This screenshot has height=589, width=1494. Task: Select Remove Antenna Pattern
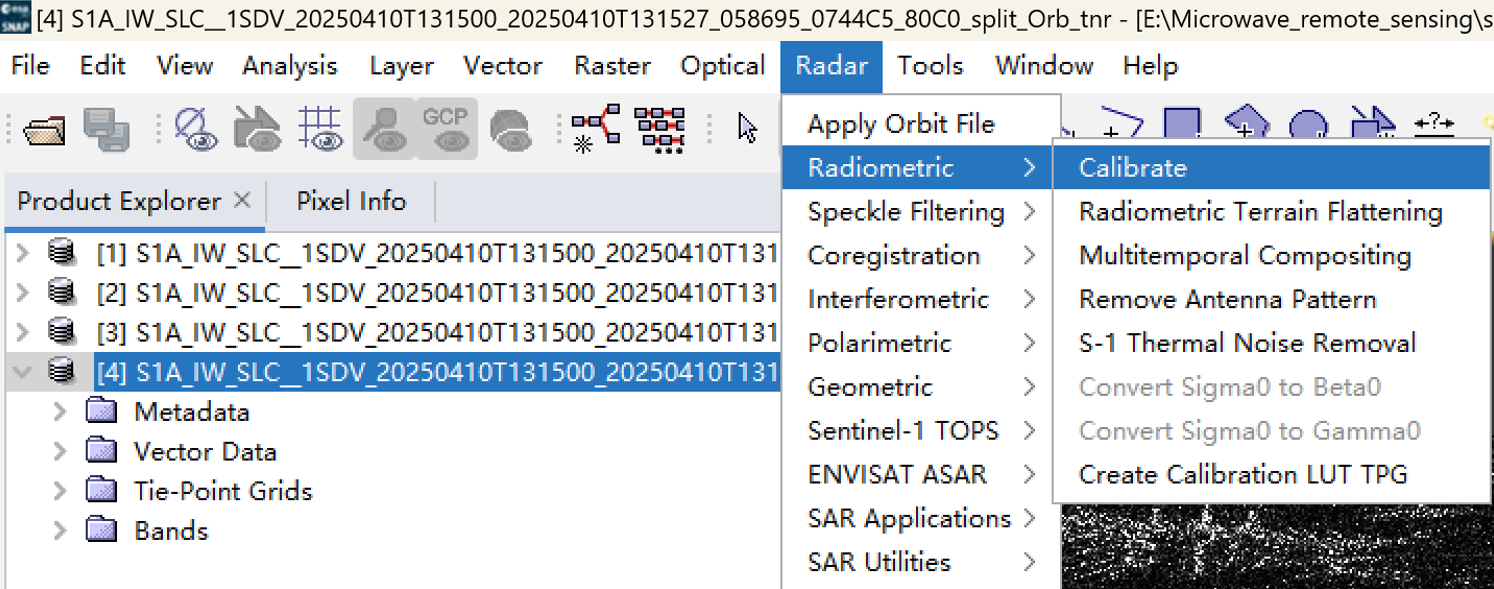click(x=1271, y=300)
